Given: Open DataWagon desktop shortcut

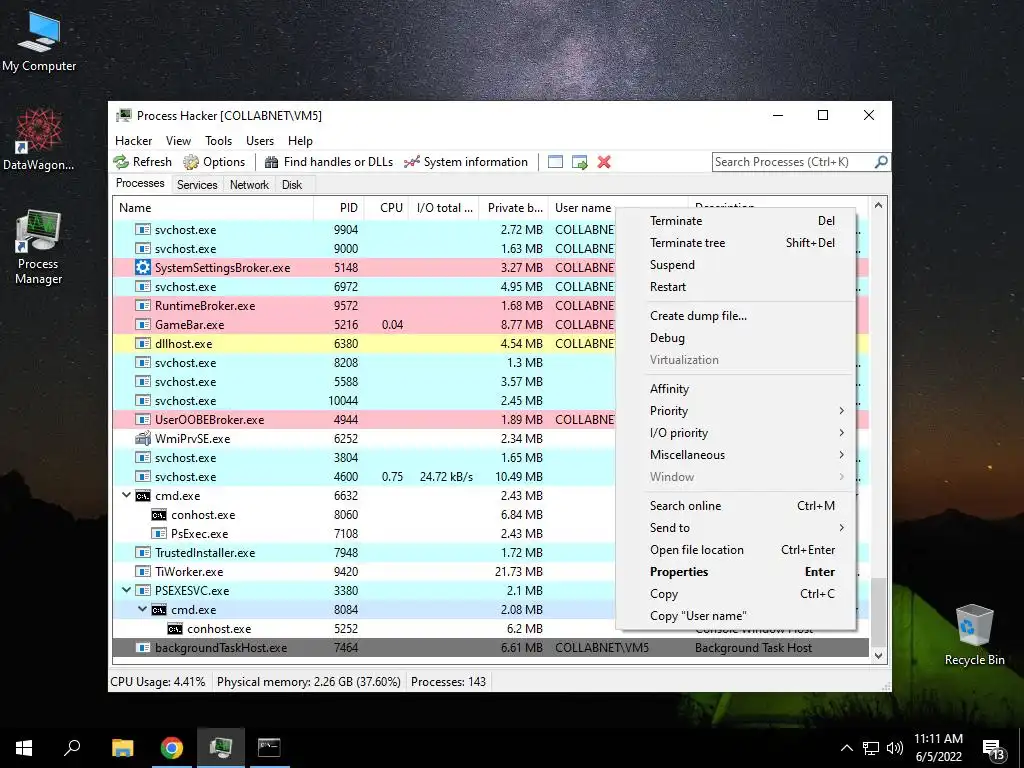Looking at the screenshot, I should point(39,139).
